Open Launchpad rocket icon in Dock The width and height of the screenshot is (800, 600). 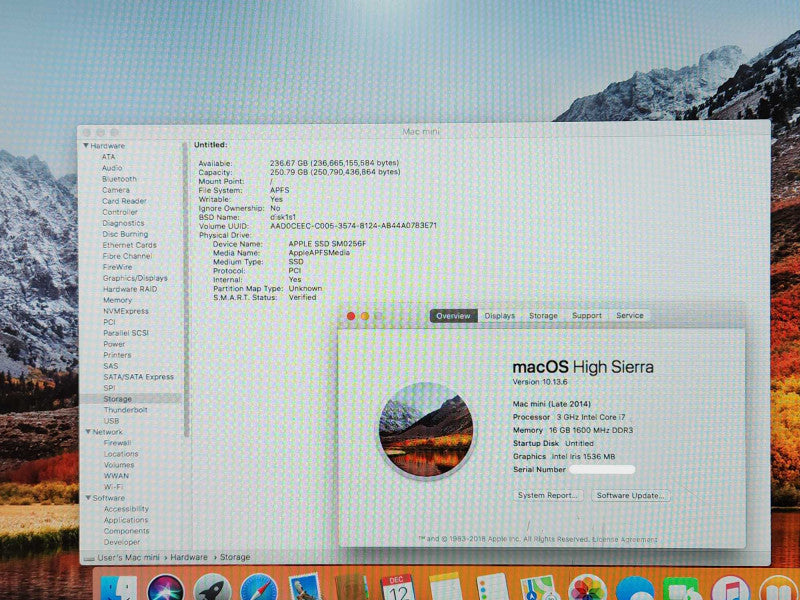212,588
